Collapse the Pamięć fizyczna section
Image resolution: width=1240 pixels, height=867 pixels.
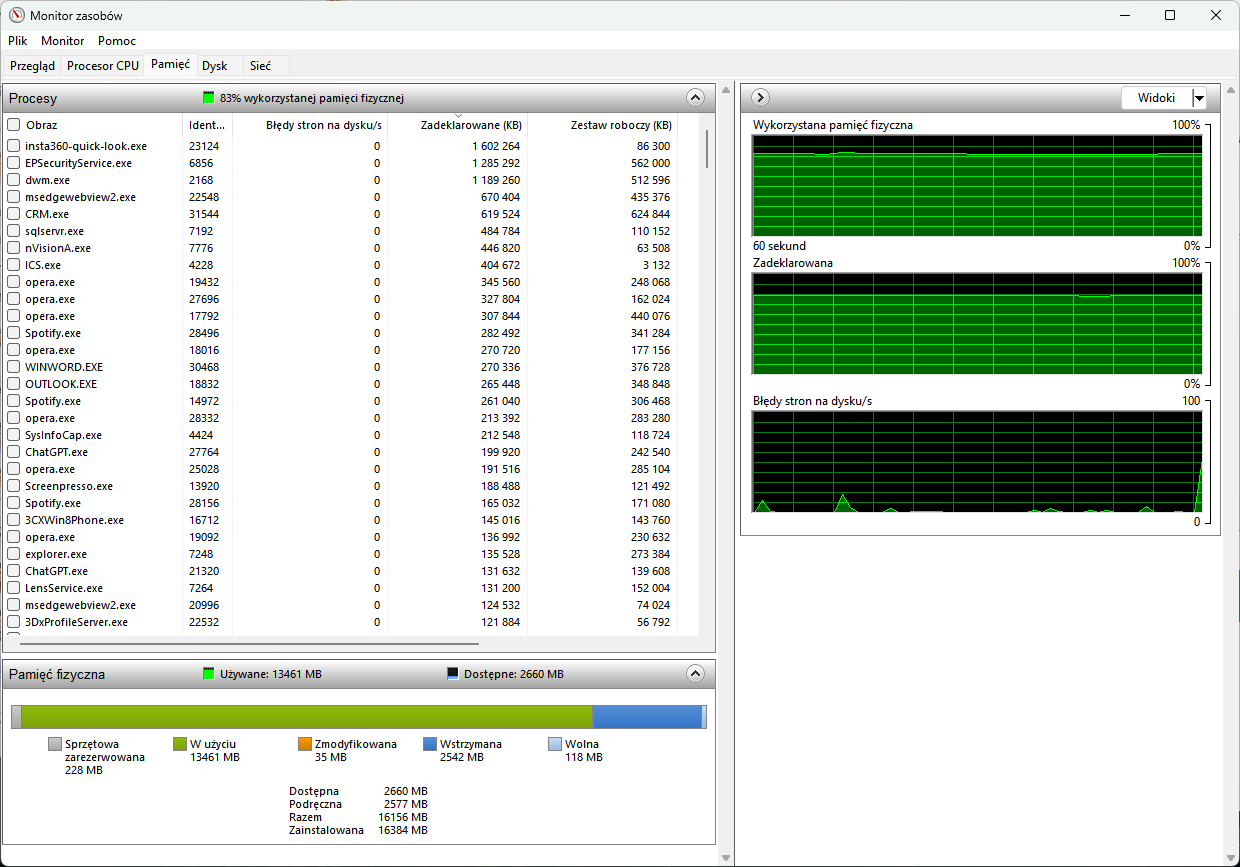pos(696,674)
